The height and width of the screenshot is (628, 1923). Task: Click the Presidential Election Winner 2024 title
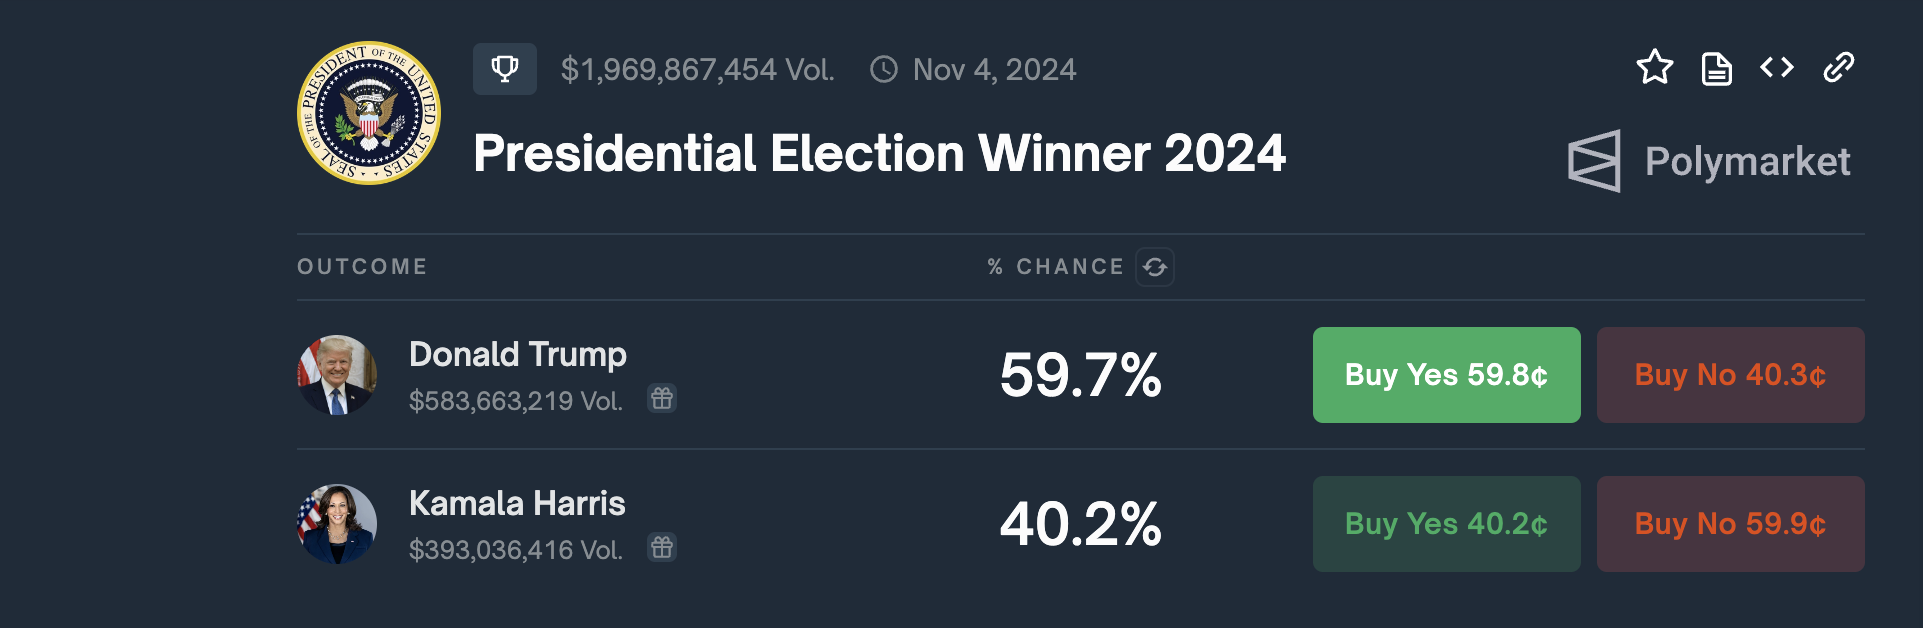[879, 154]
